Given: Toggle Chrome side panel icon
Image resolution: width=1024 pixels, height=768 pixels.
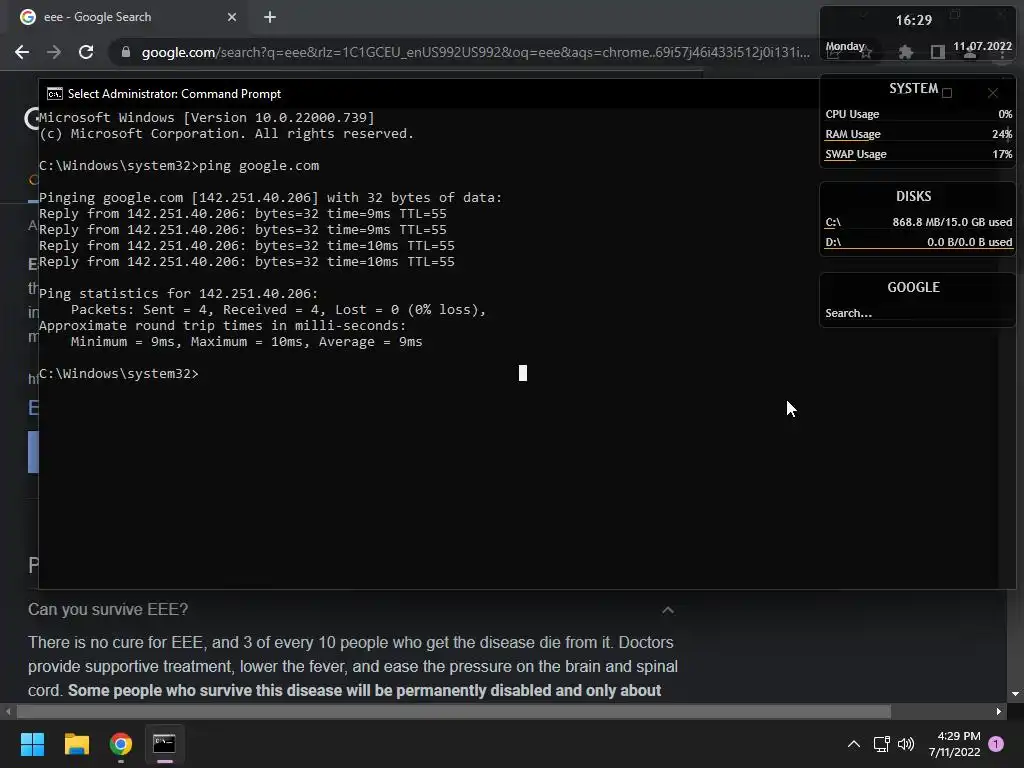Looking at the screenshot, I should pyautogui.click(x=938, y=52).
